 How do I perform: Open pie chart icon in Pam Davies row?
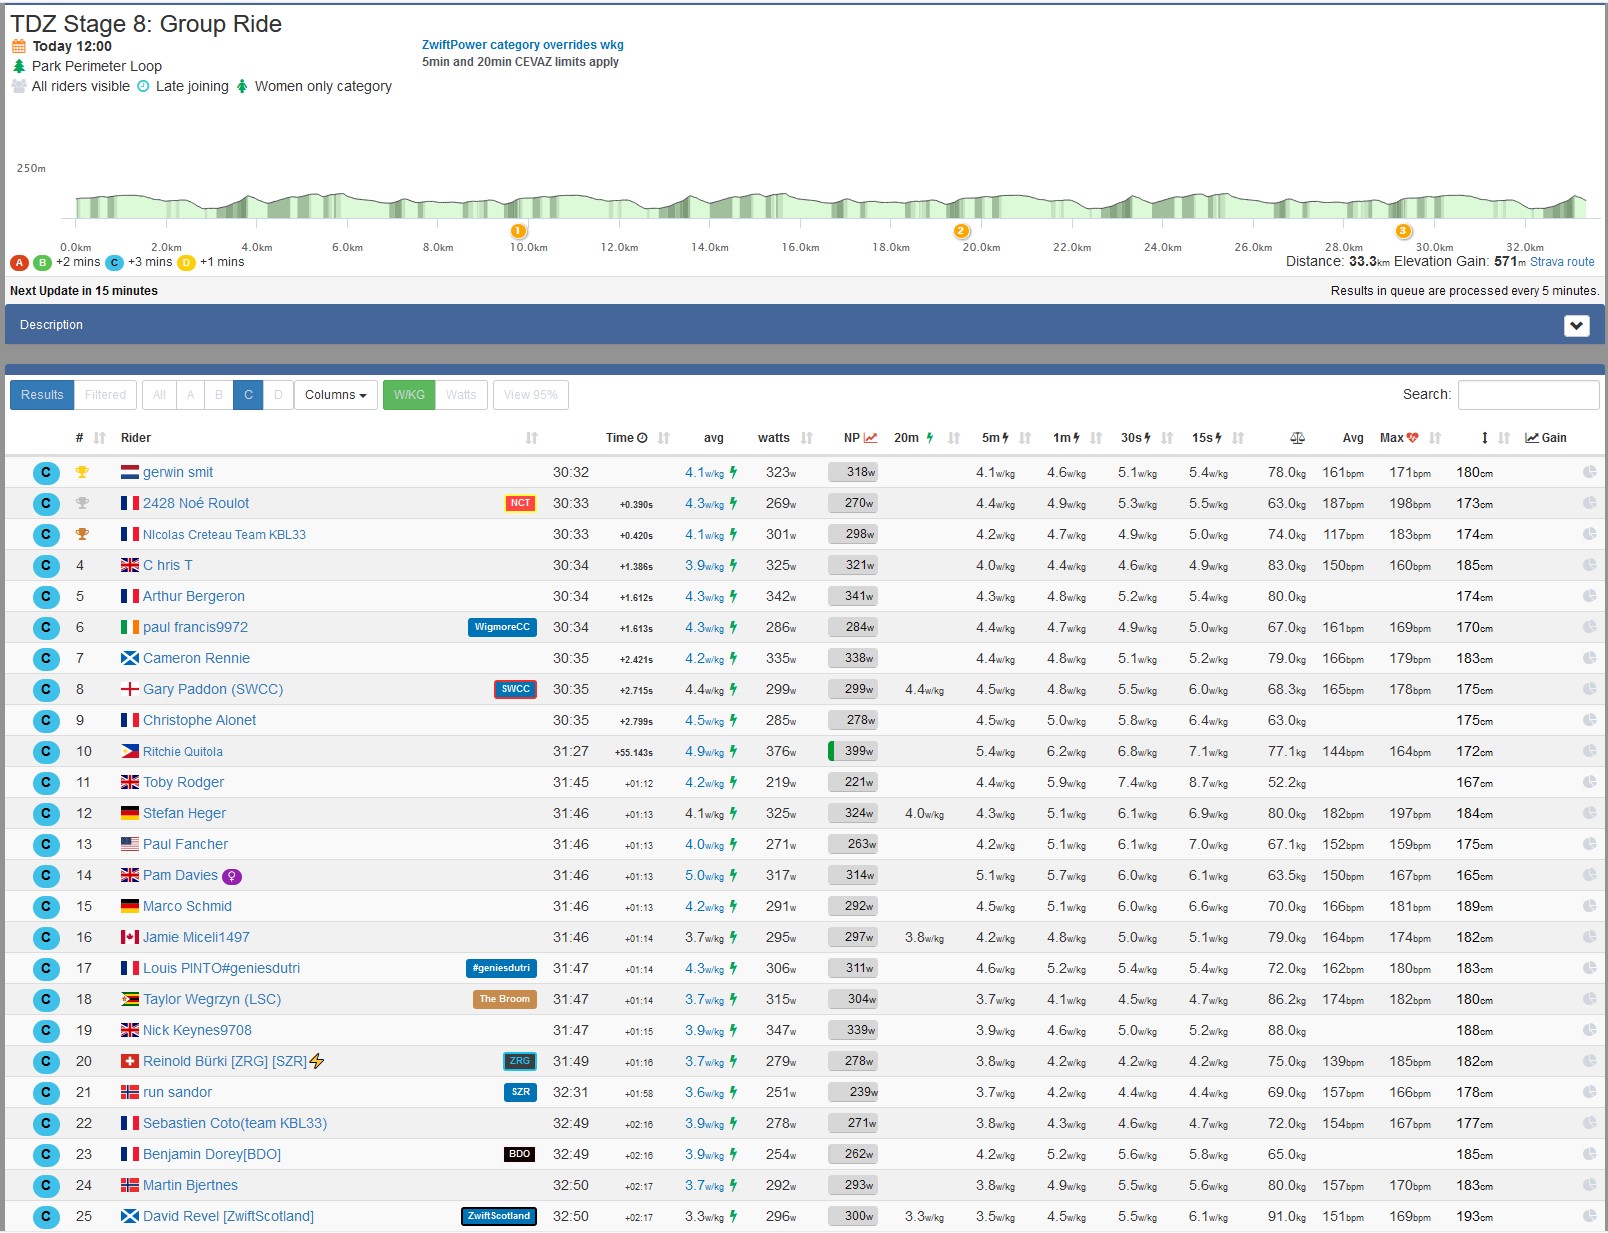pos(1589,875)
